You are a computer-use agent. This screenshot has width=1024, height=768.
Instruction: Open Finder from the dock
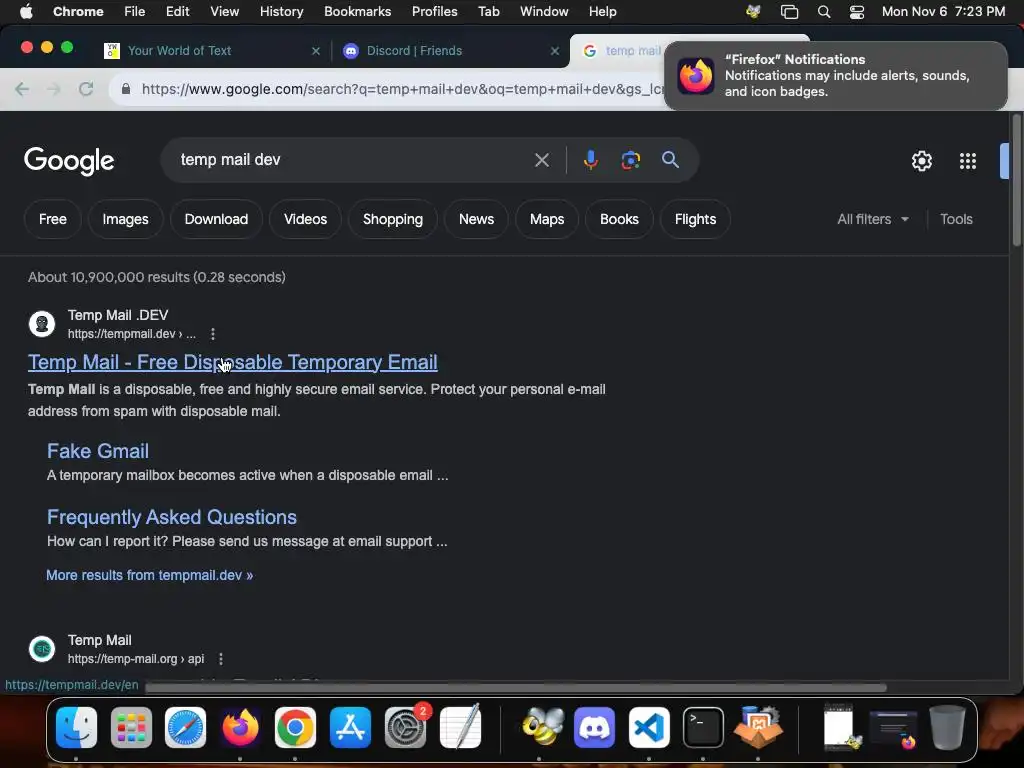76,728
